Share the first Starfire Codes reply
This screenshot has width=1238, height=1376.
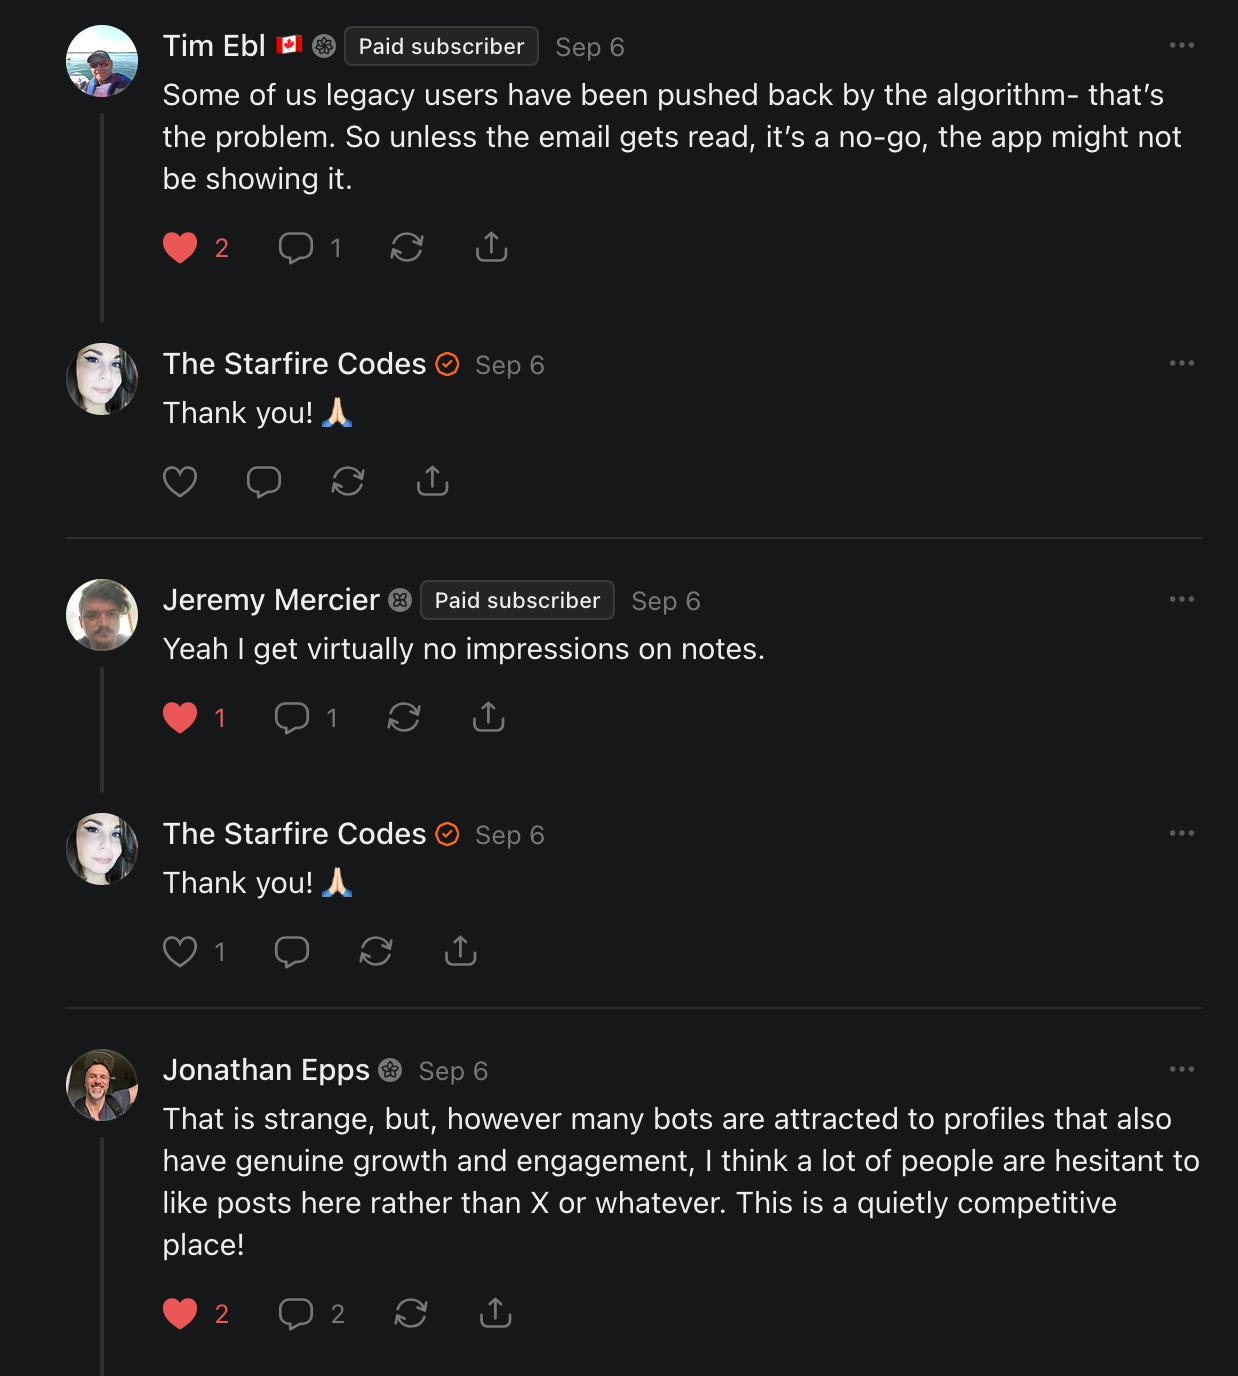pyautogui.click(x=432, y=482)
